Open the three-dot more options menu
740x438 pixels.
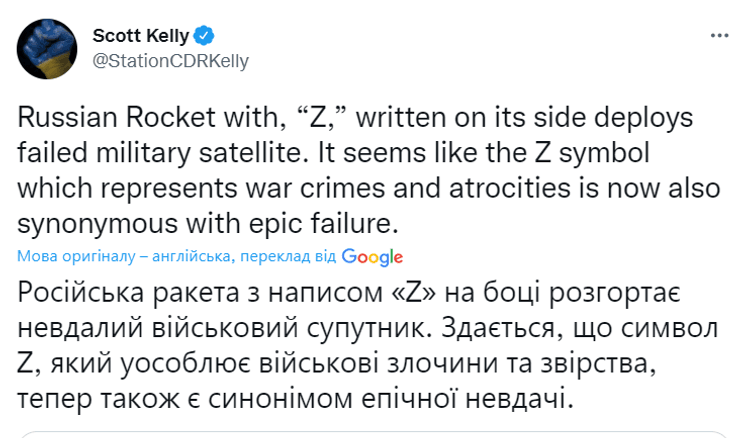click(x=719, y=36)
